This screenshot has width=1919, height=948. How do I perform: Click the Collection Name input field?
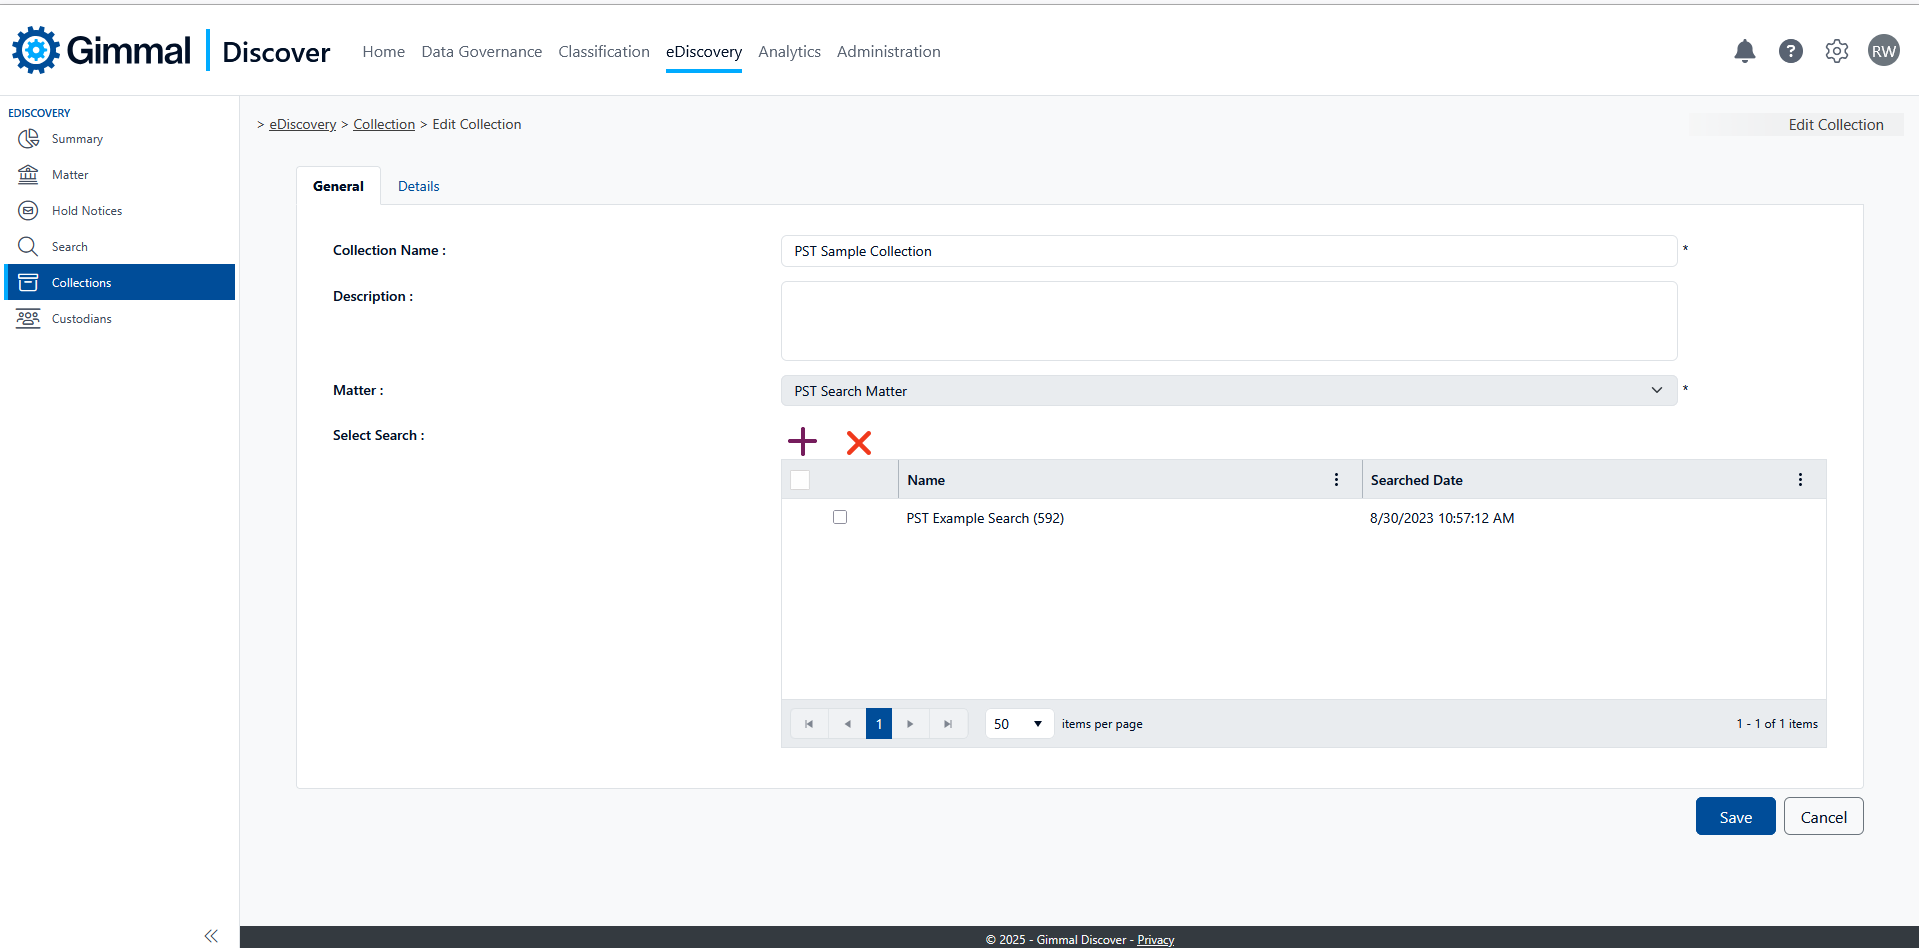pos(1228,251)
